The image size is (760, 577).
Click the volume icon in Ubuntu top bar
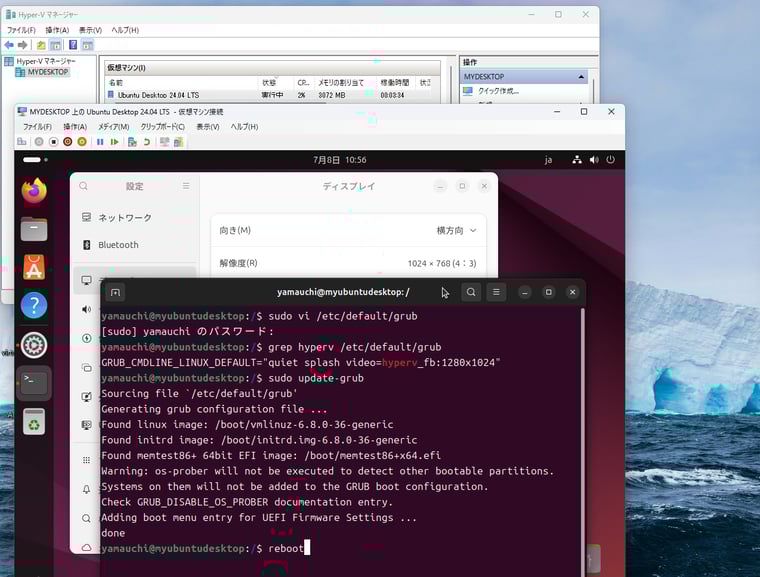[x=594, y=160]
